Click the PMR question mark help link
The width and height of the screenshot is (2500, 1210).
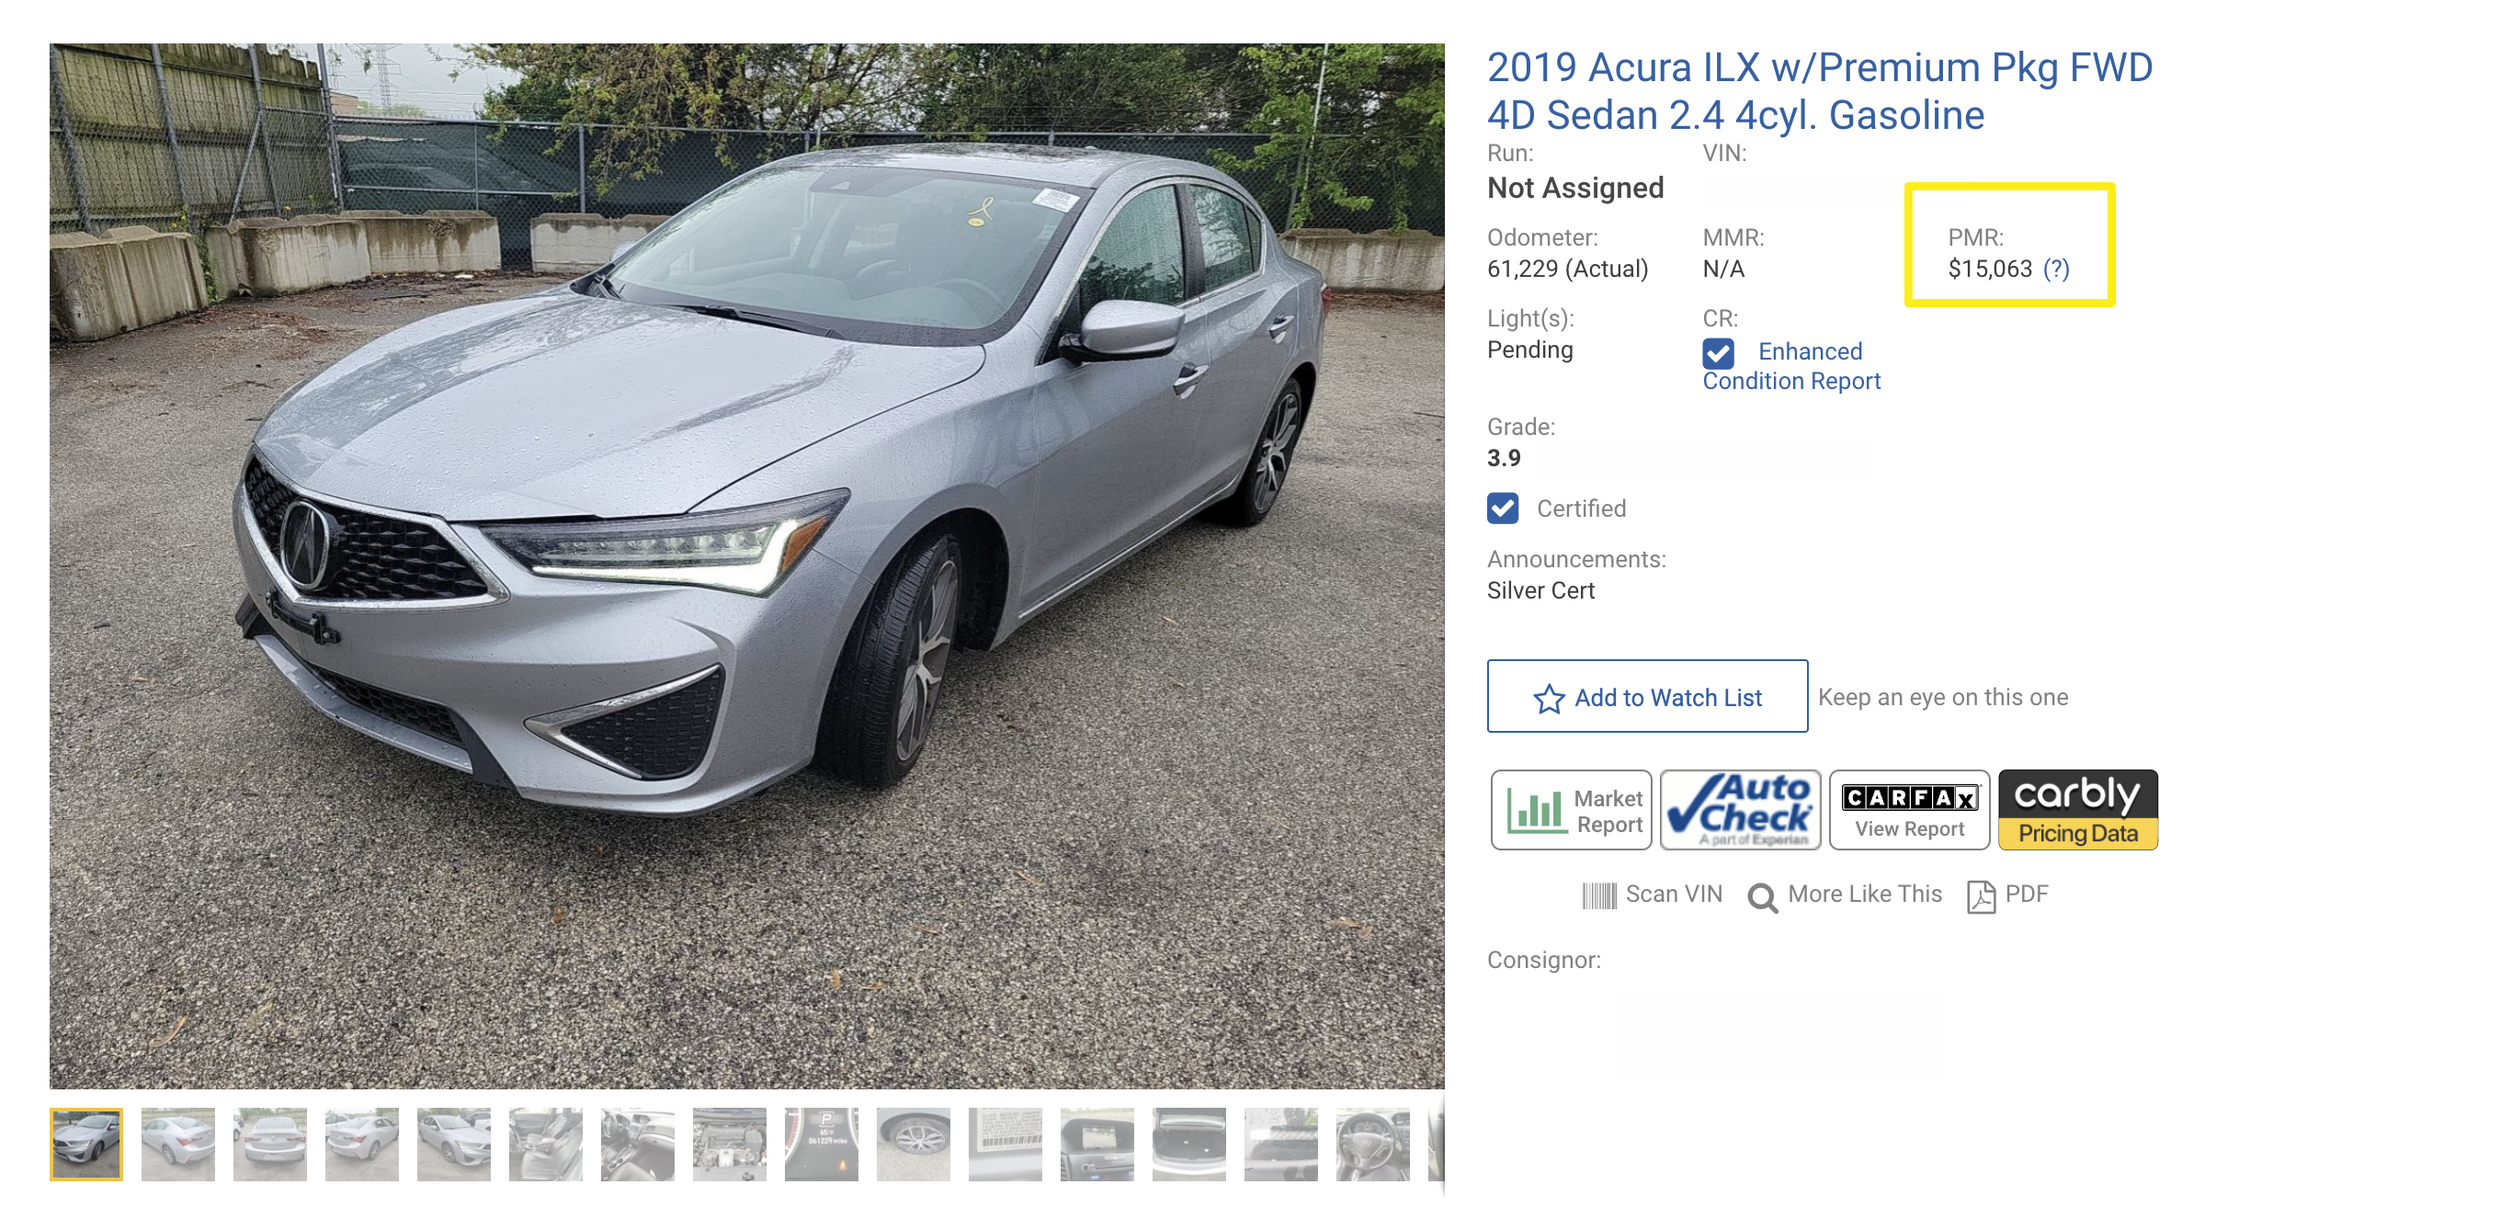[x=2056, y=269]
